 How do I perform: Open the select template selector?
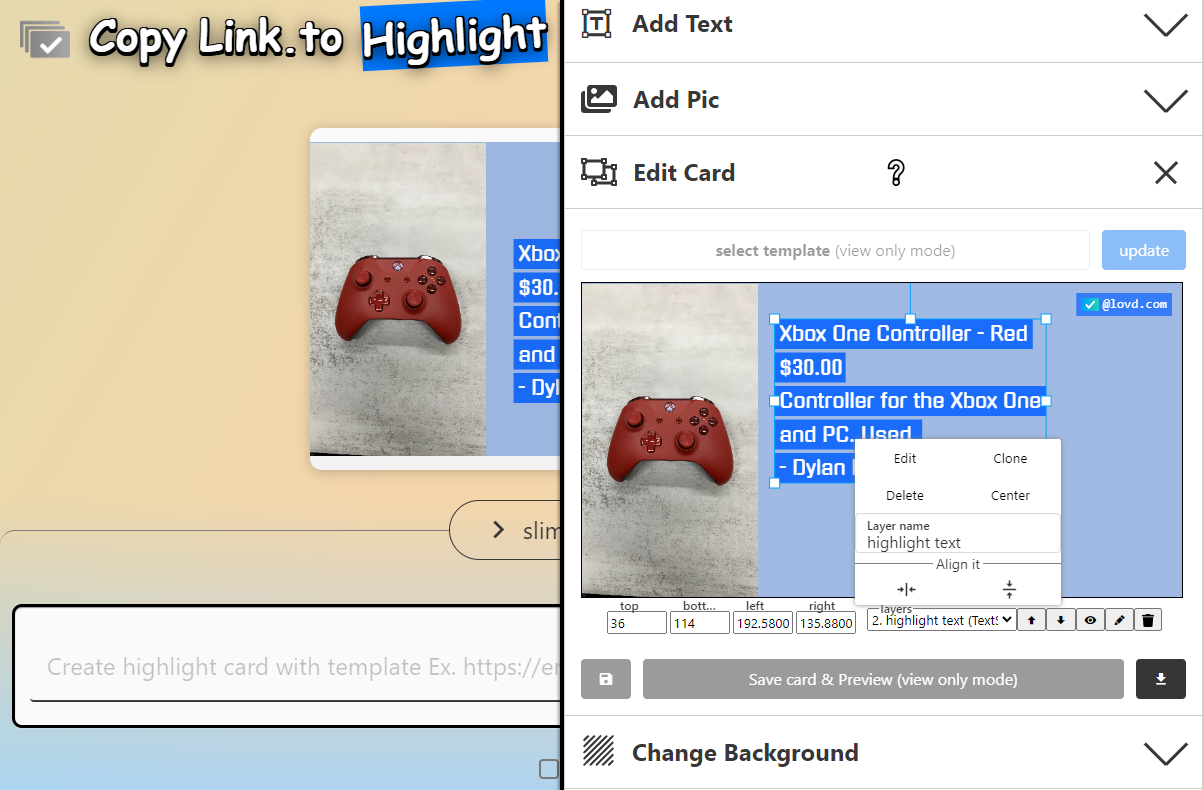[x=835, y=250]
